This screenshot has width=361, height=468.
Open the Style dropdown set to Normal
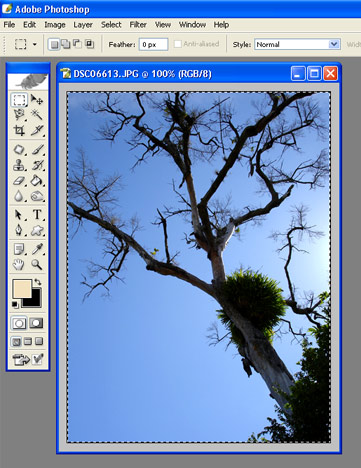pos(297,44)
